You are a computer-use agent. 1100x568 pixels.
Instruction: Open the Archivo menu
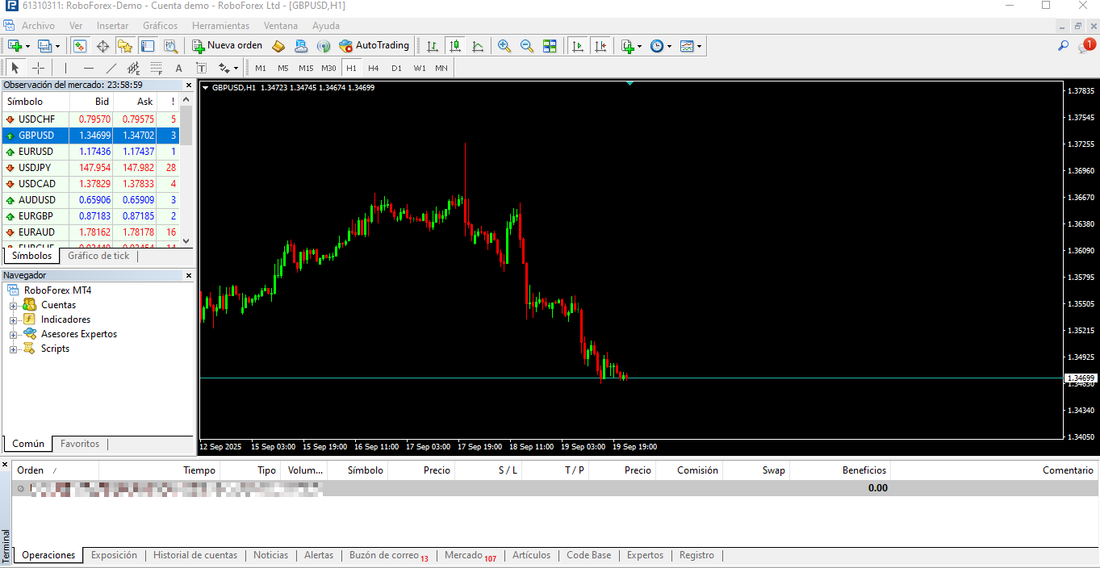click(x=38, y=25)
